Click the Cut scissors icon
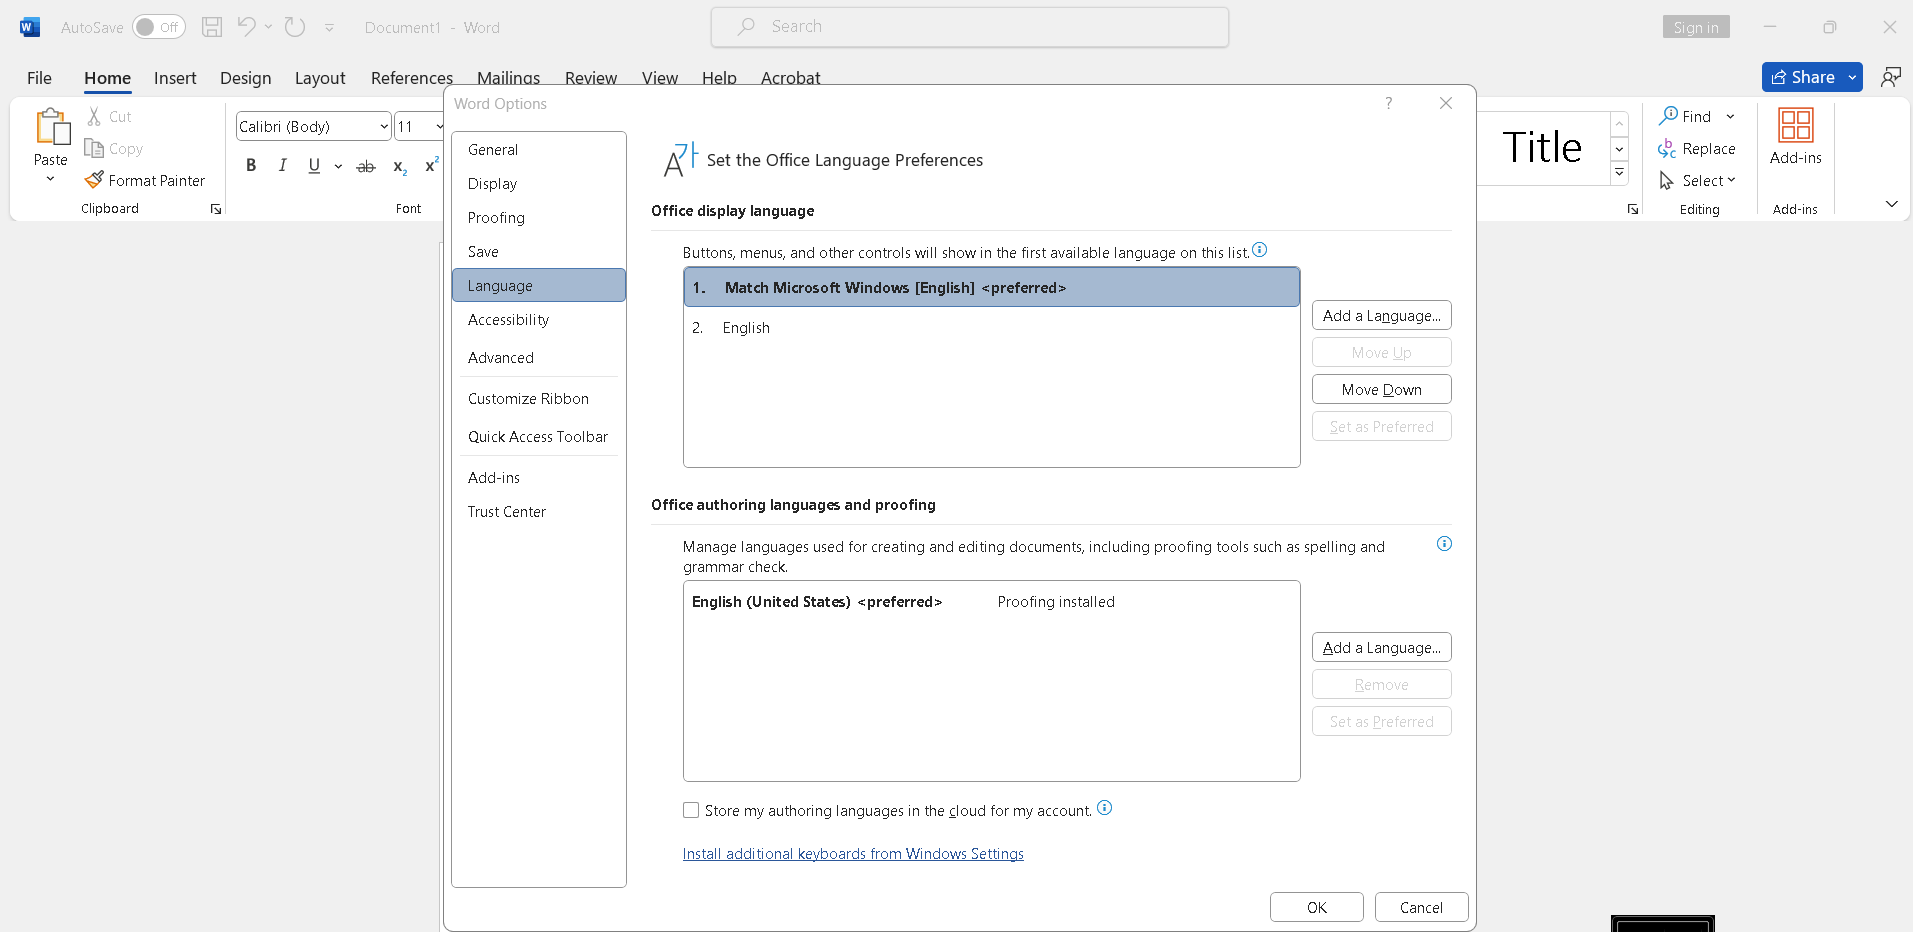 [94, 116]
